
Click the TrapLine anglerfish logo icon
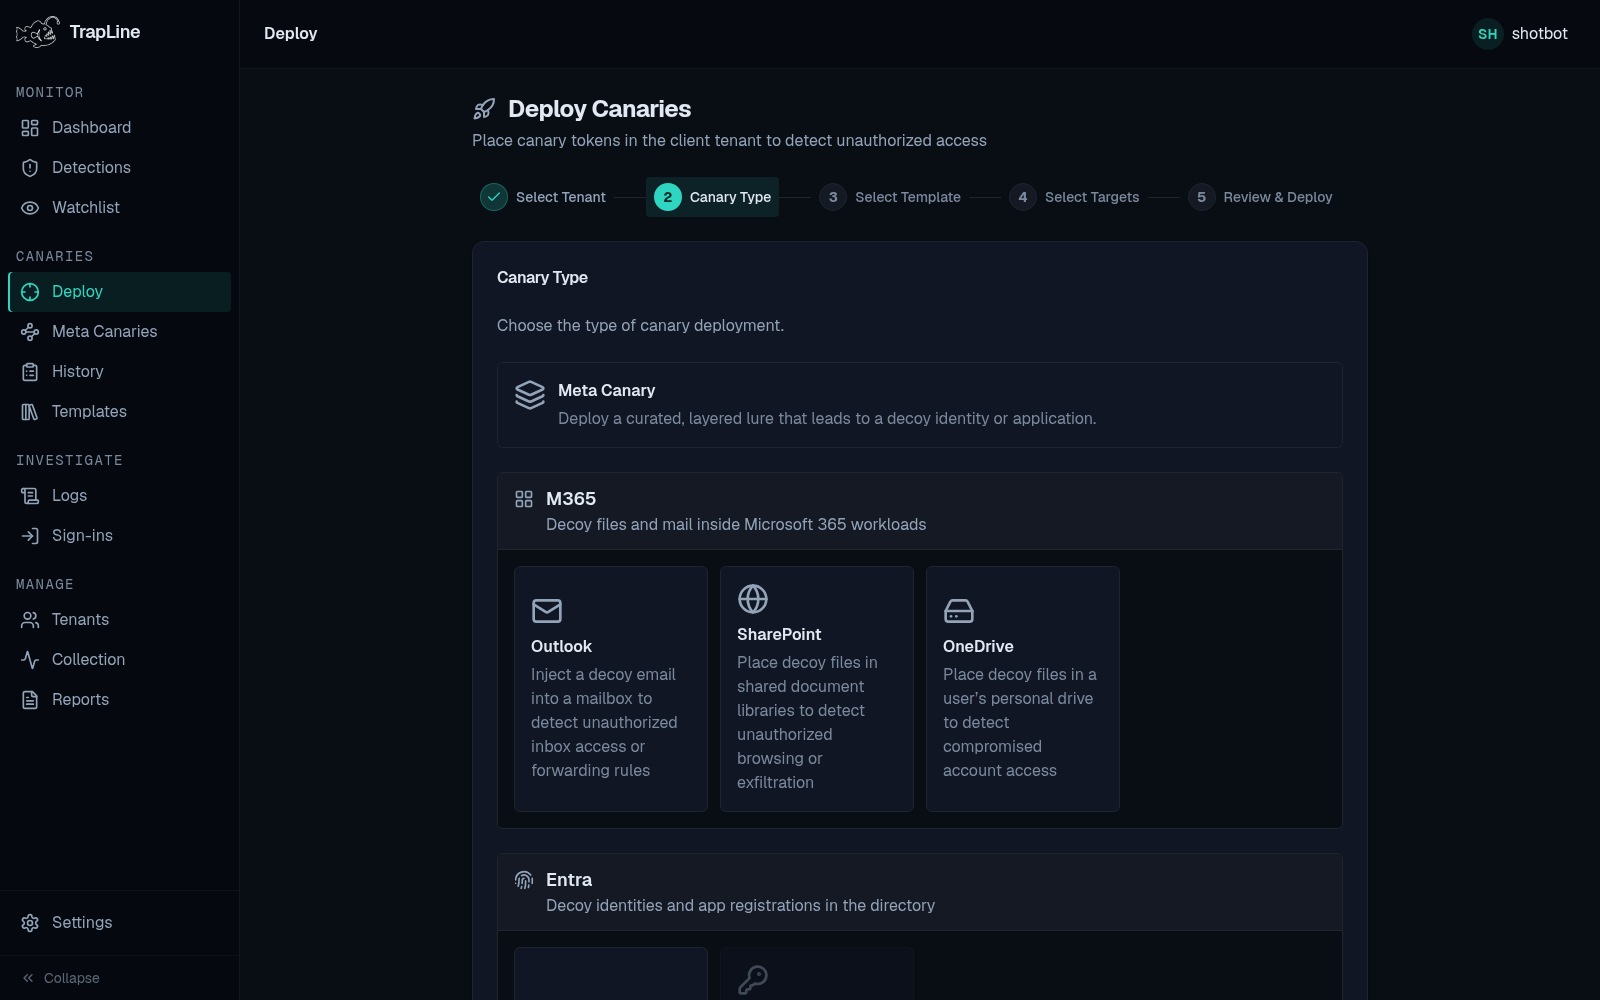(x=38, y=32)
